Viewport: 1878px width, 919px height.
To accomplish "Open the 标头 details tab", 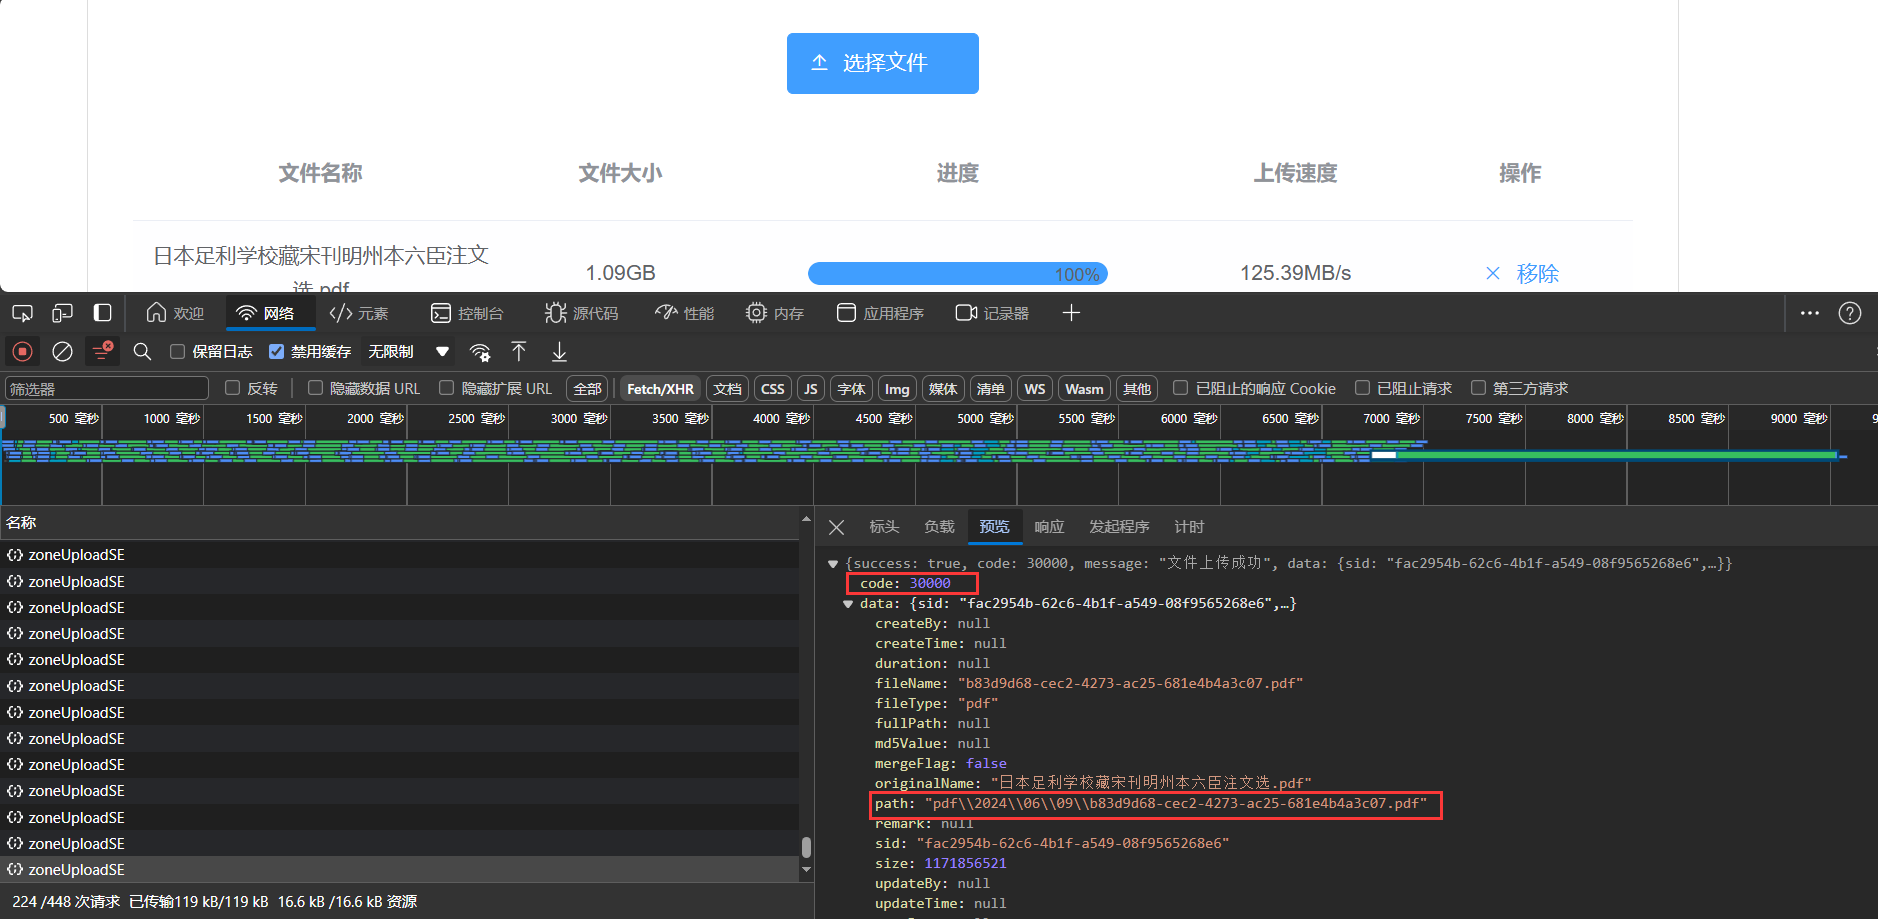I will 884,527.
